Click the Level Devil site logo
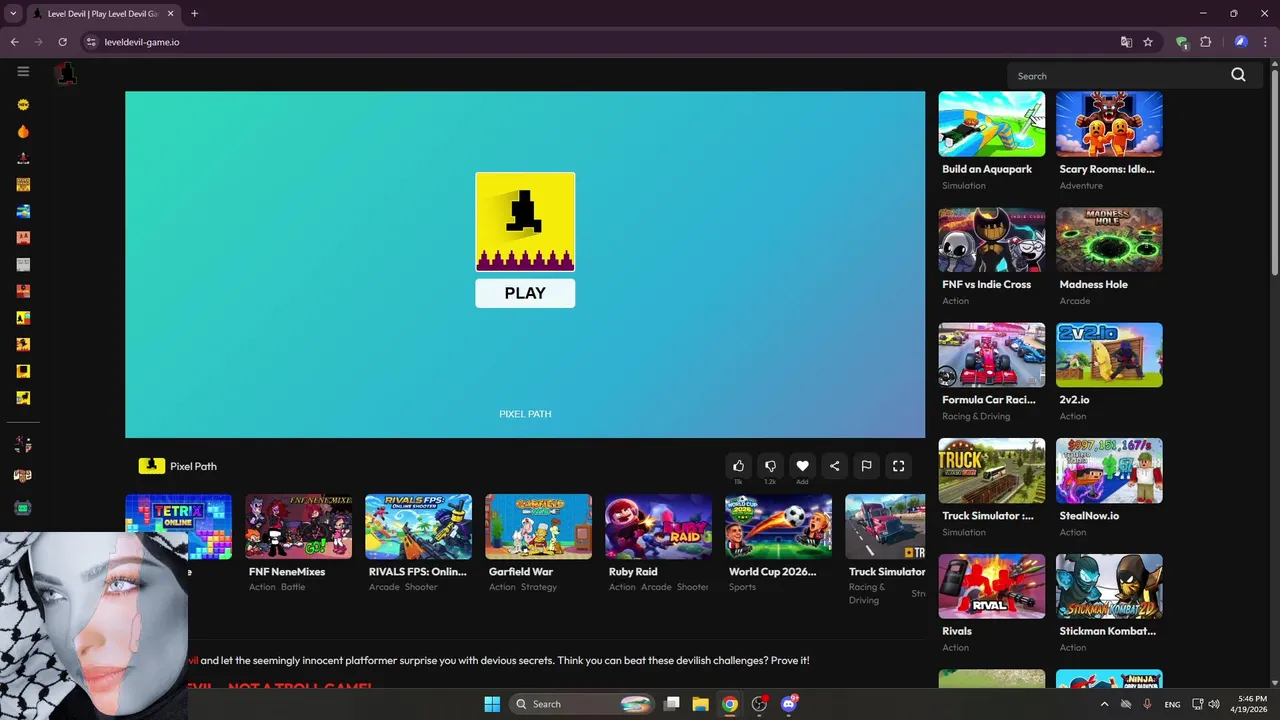 [66, 73]
